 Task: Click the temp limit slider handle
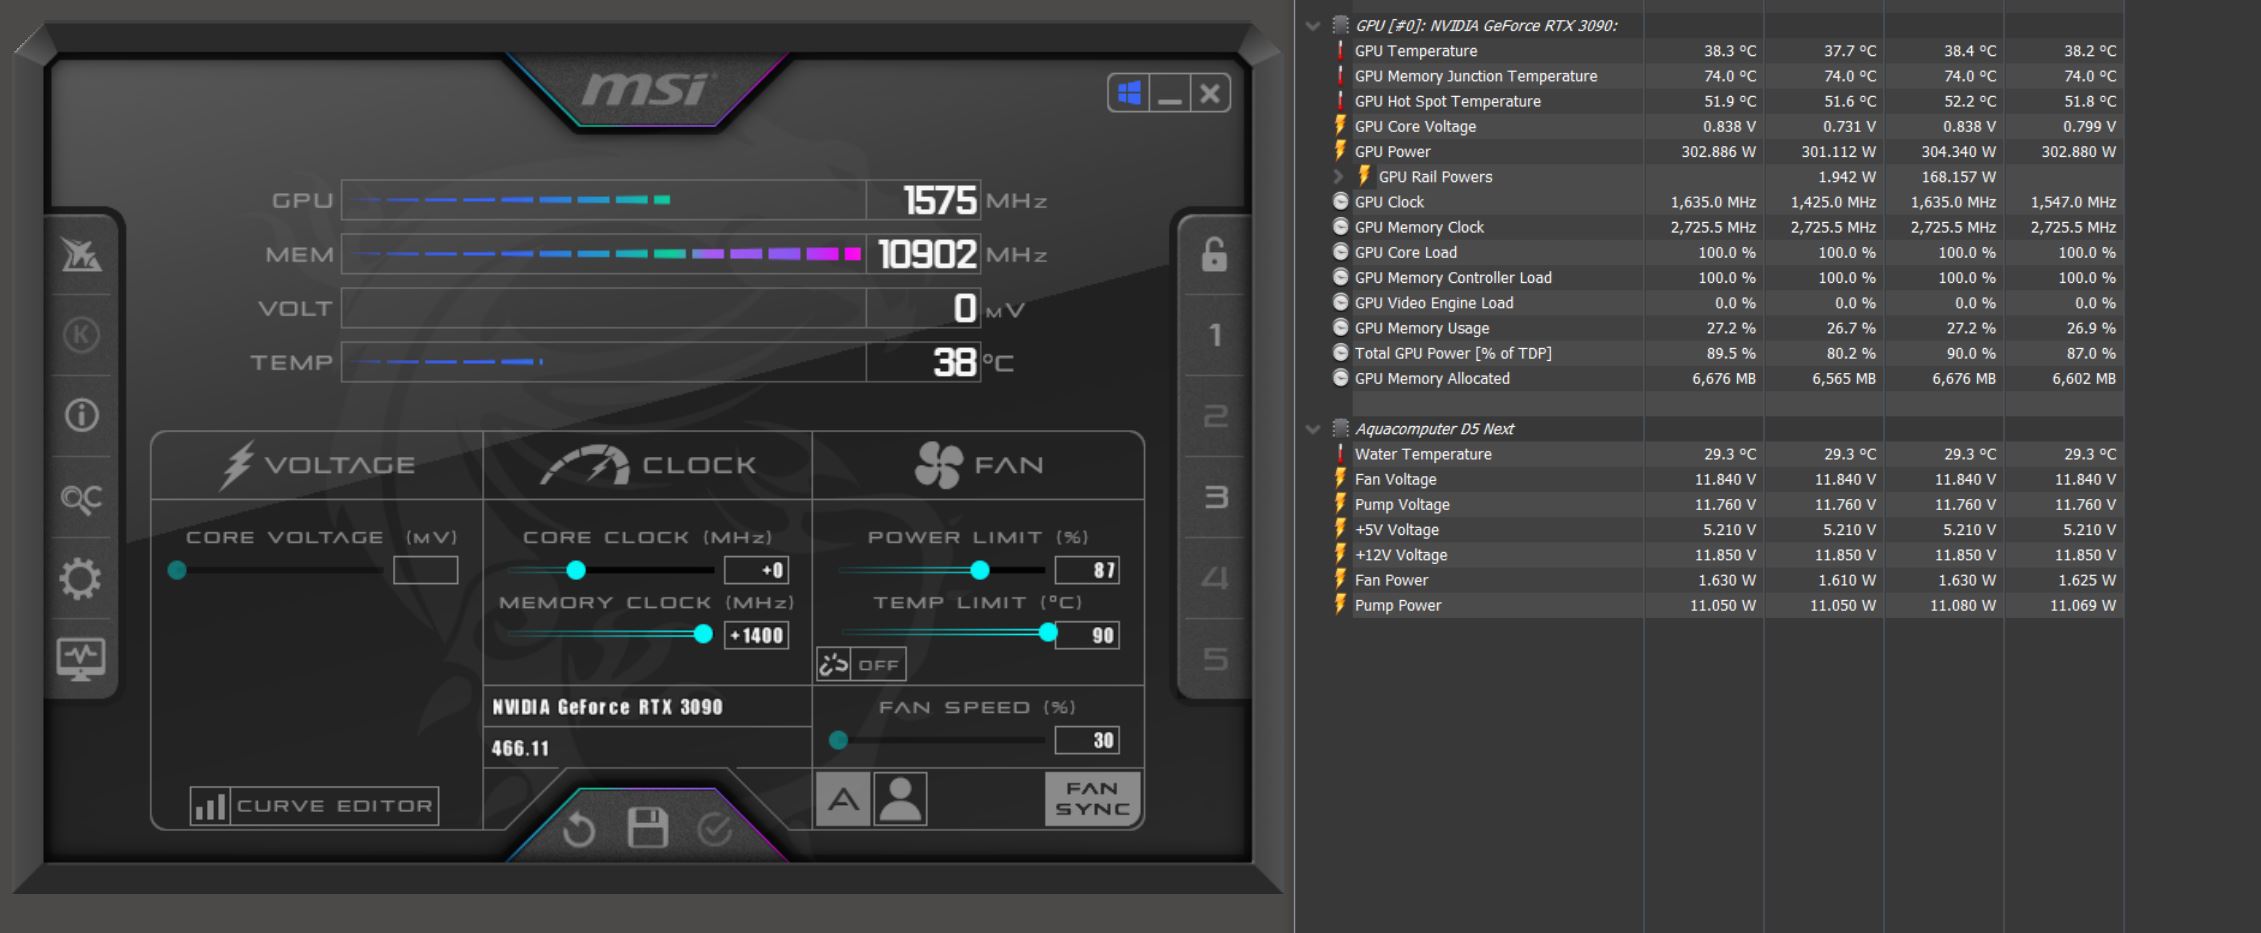1048,632
